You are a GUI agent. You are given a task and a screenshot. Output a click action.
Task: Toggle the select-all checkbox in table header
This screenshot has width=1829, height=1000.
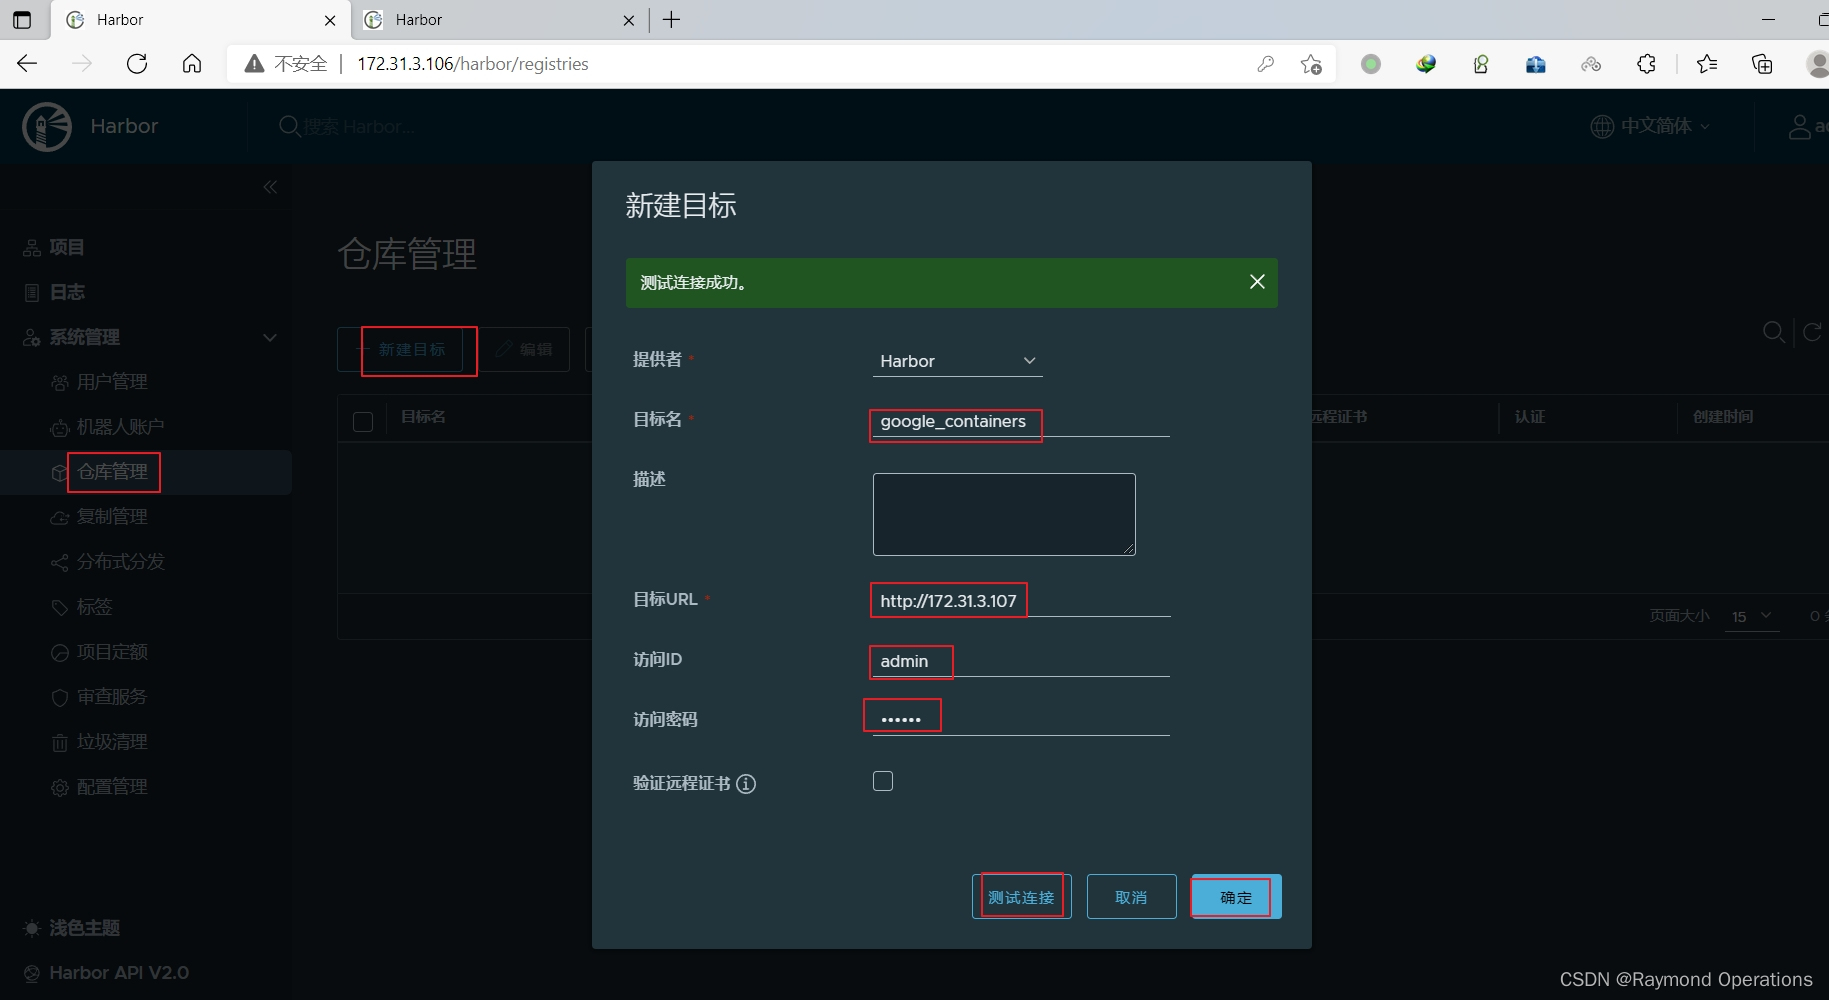click(363, 422)
